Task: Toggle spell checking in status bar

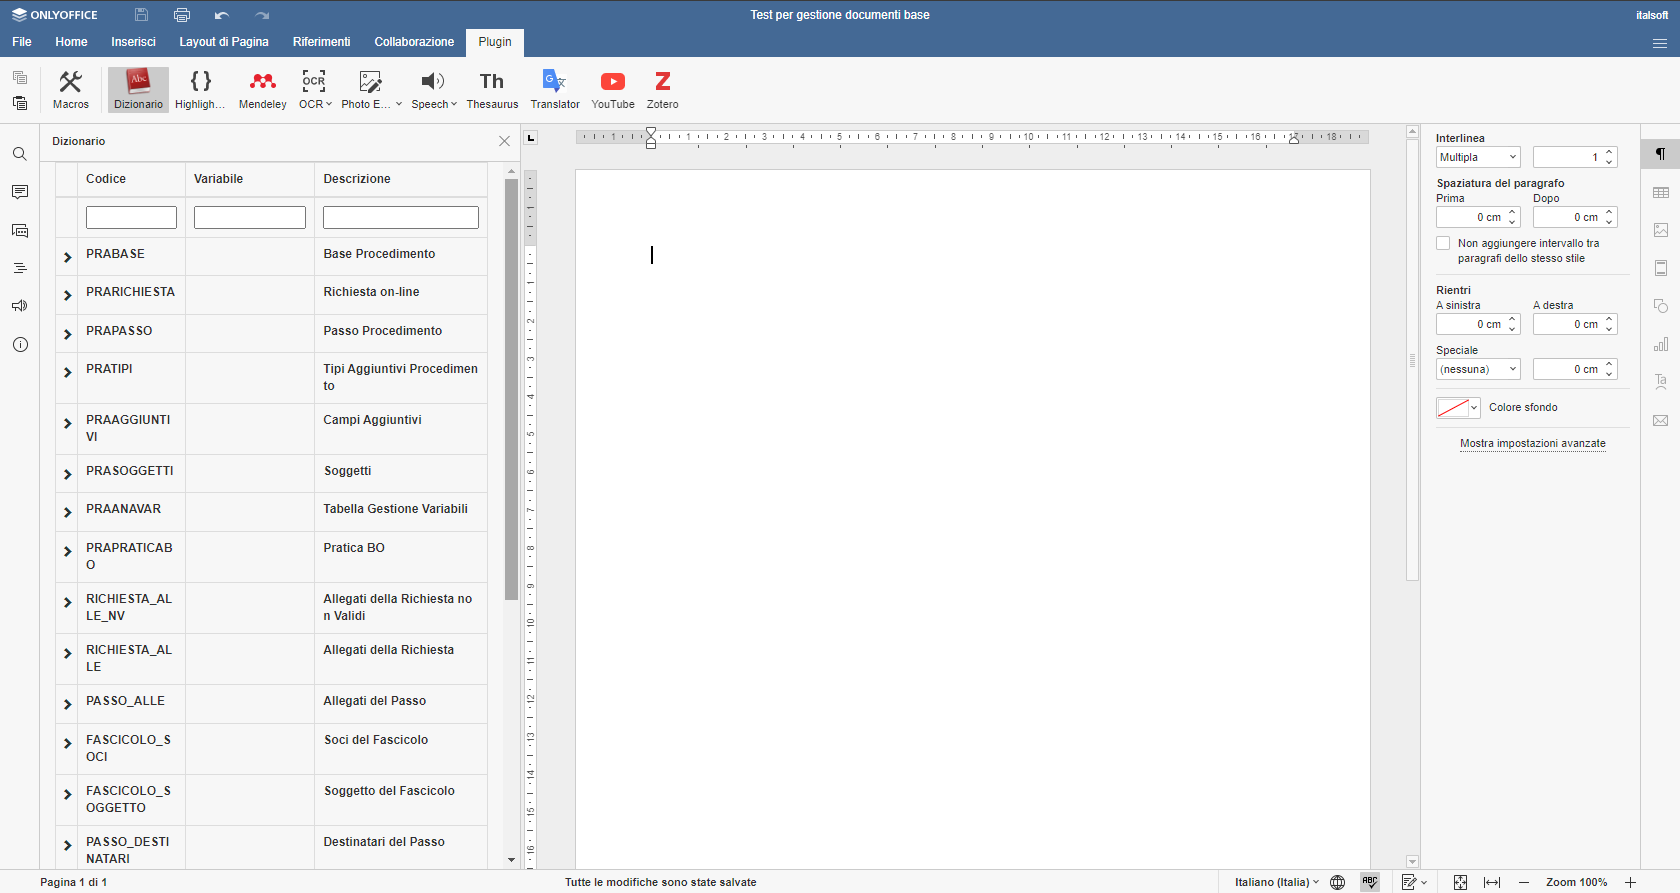Action: pos(1369,882)
